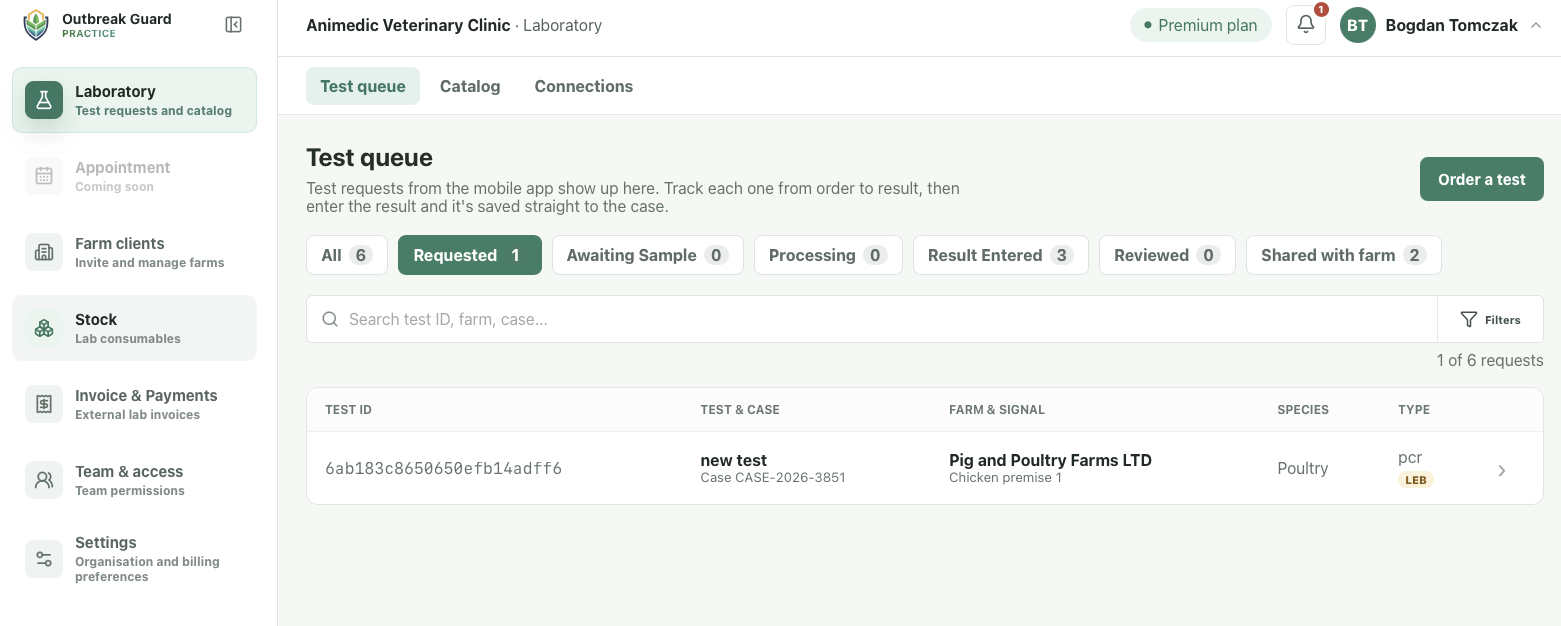Filter by Processing status
The image size is (1561, 626).
pos(828,255)
